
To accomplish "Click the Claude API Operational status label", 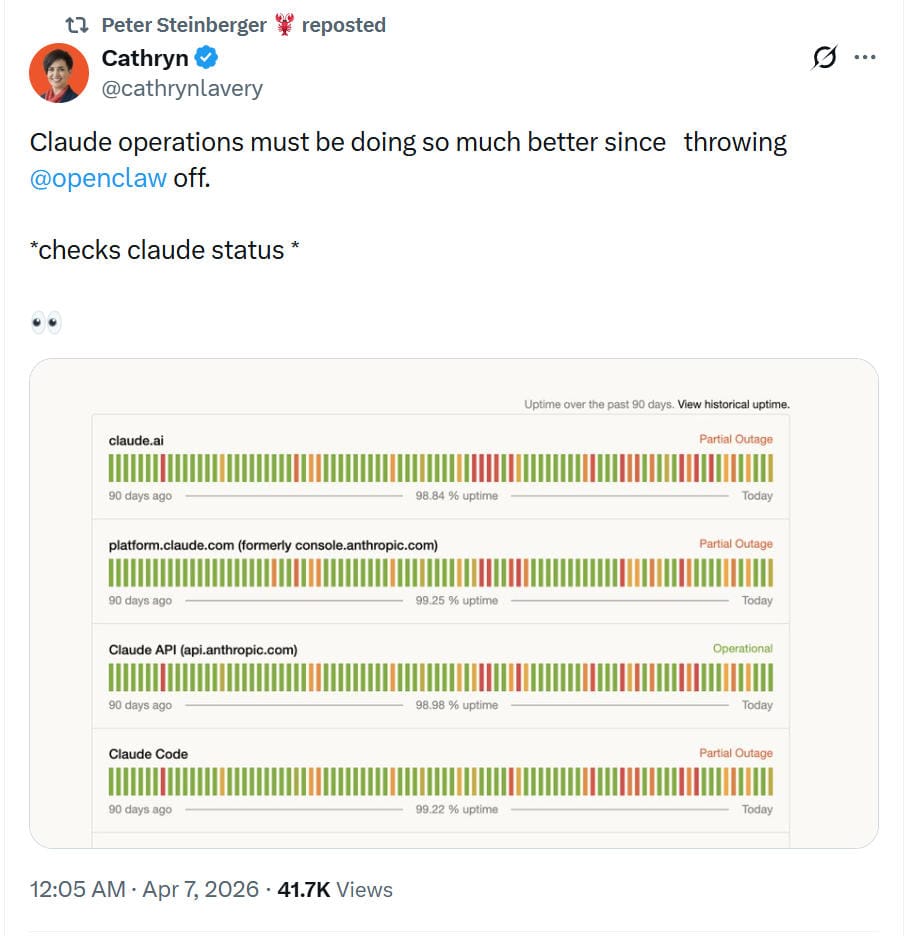I will tap(742, 648).
